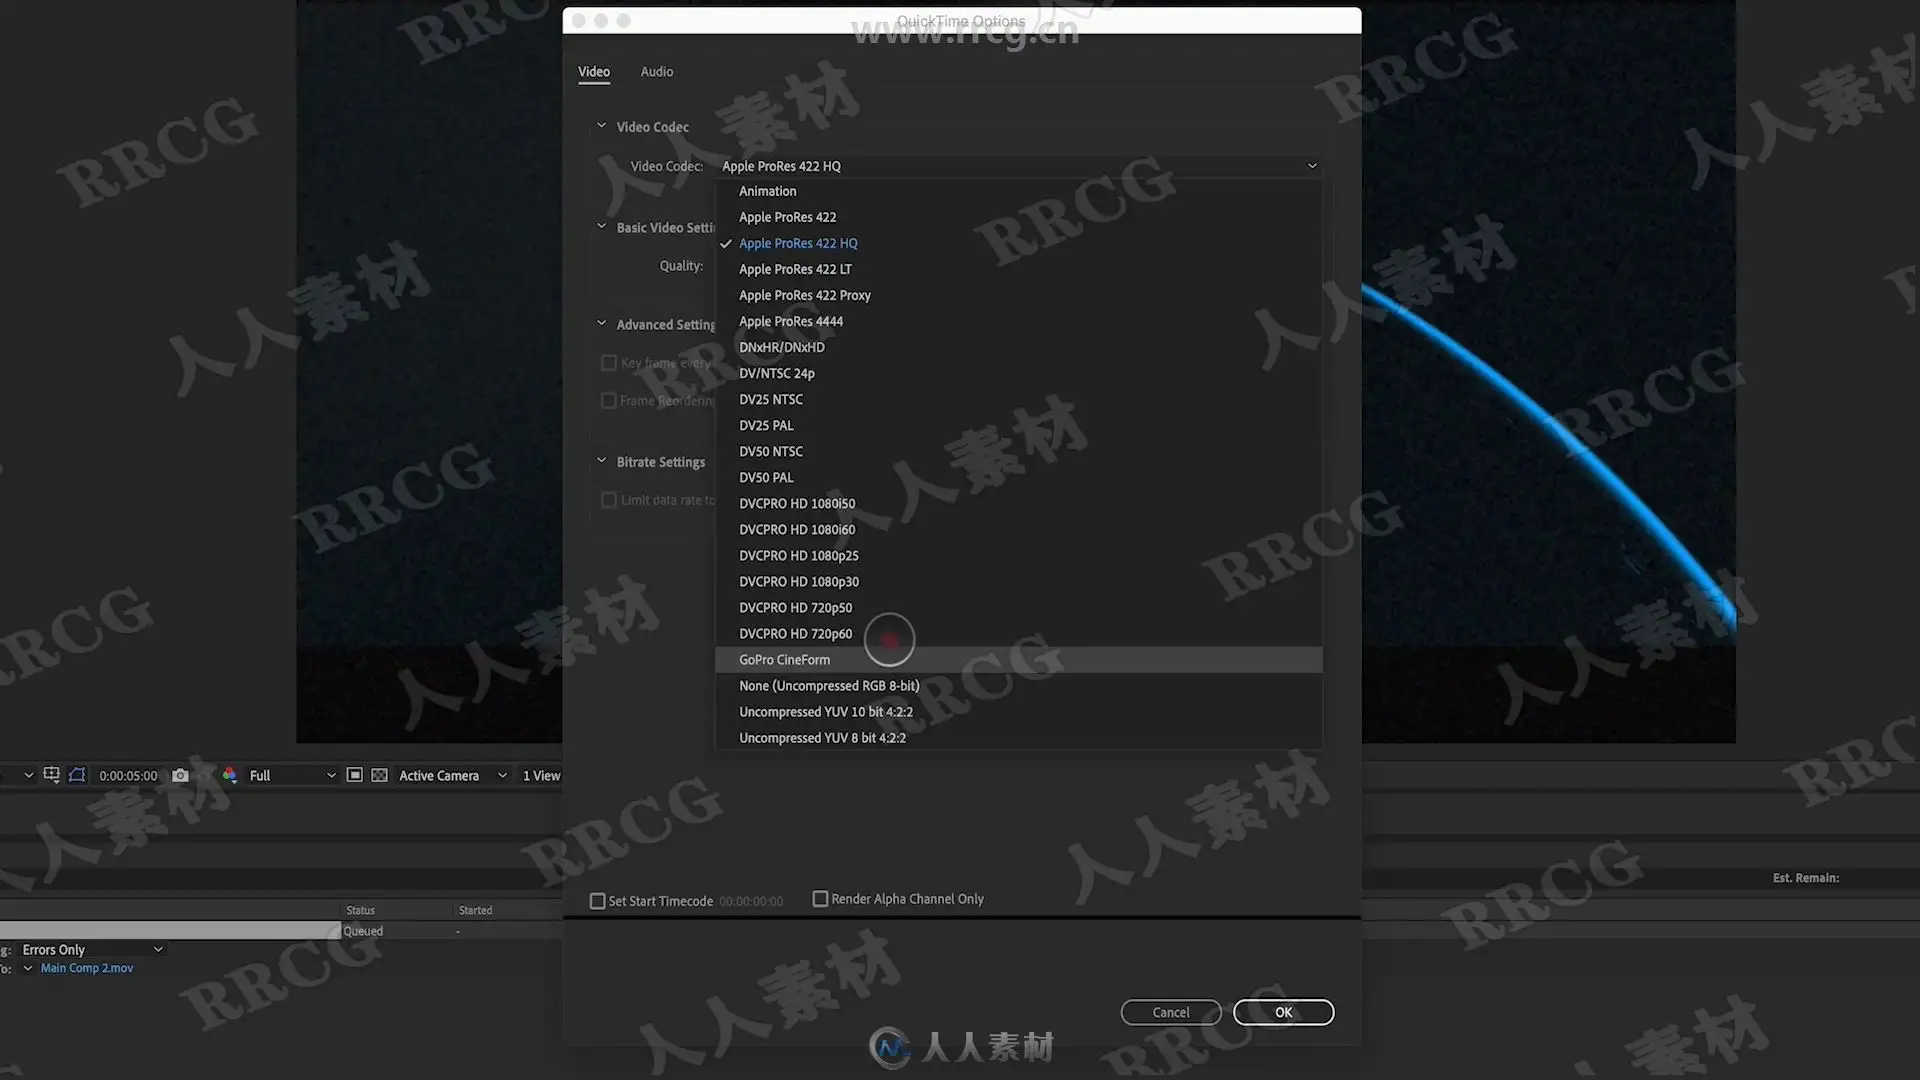Click the Cancel button

pyautogui.click(x=1170, y=1012)
